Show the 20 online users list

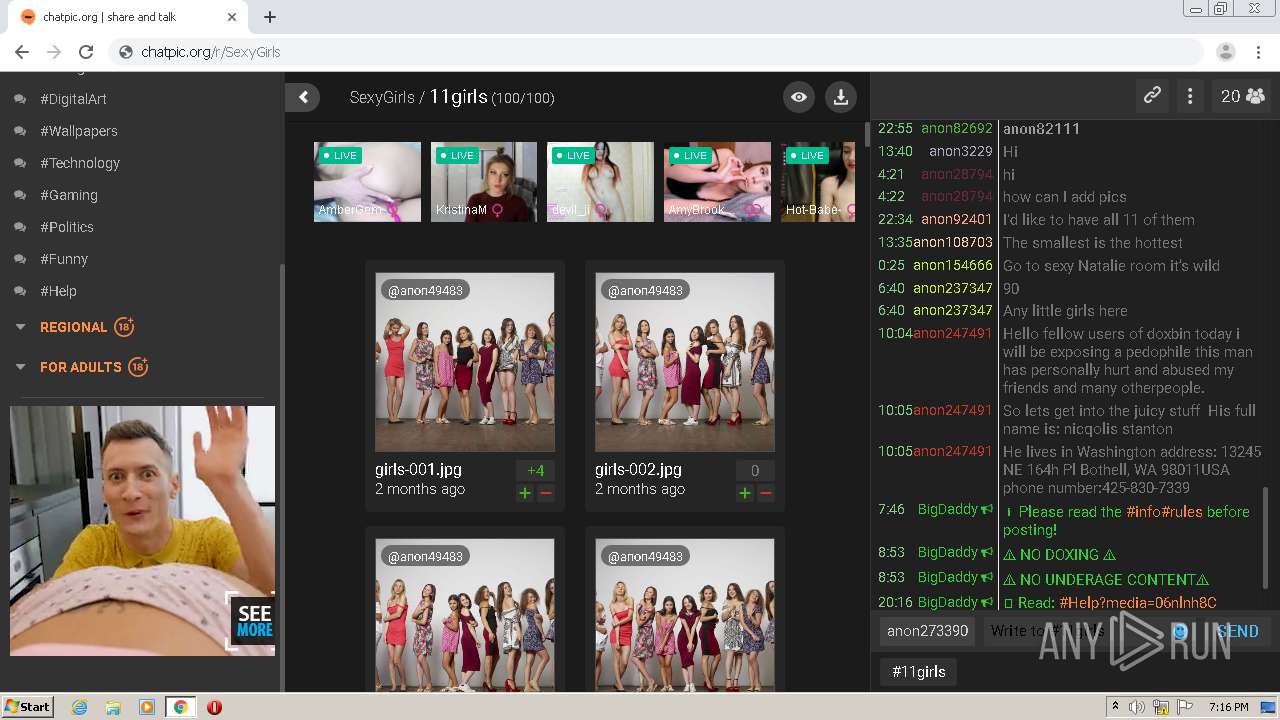point(1242,96)
